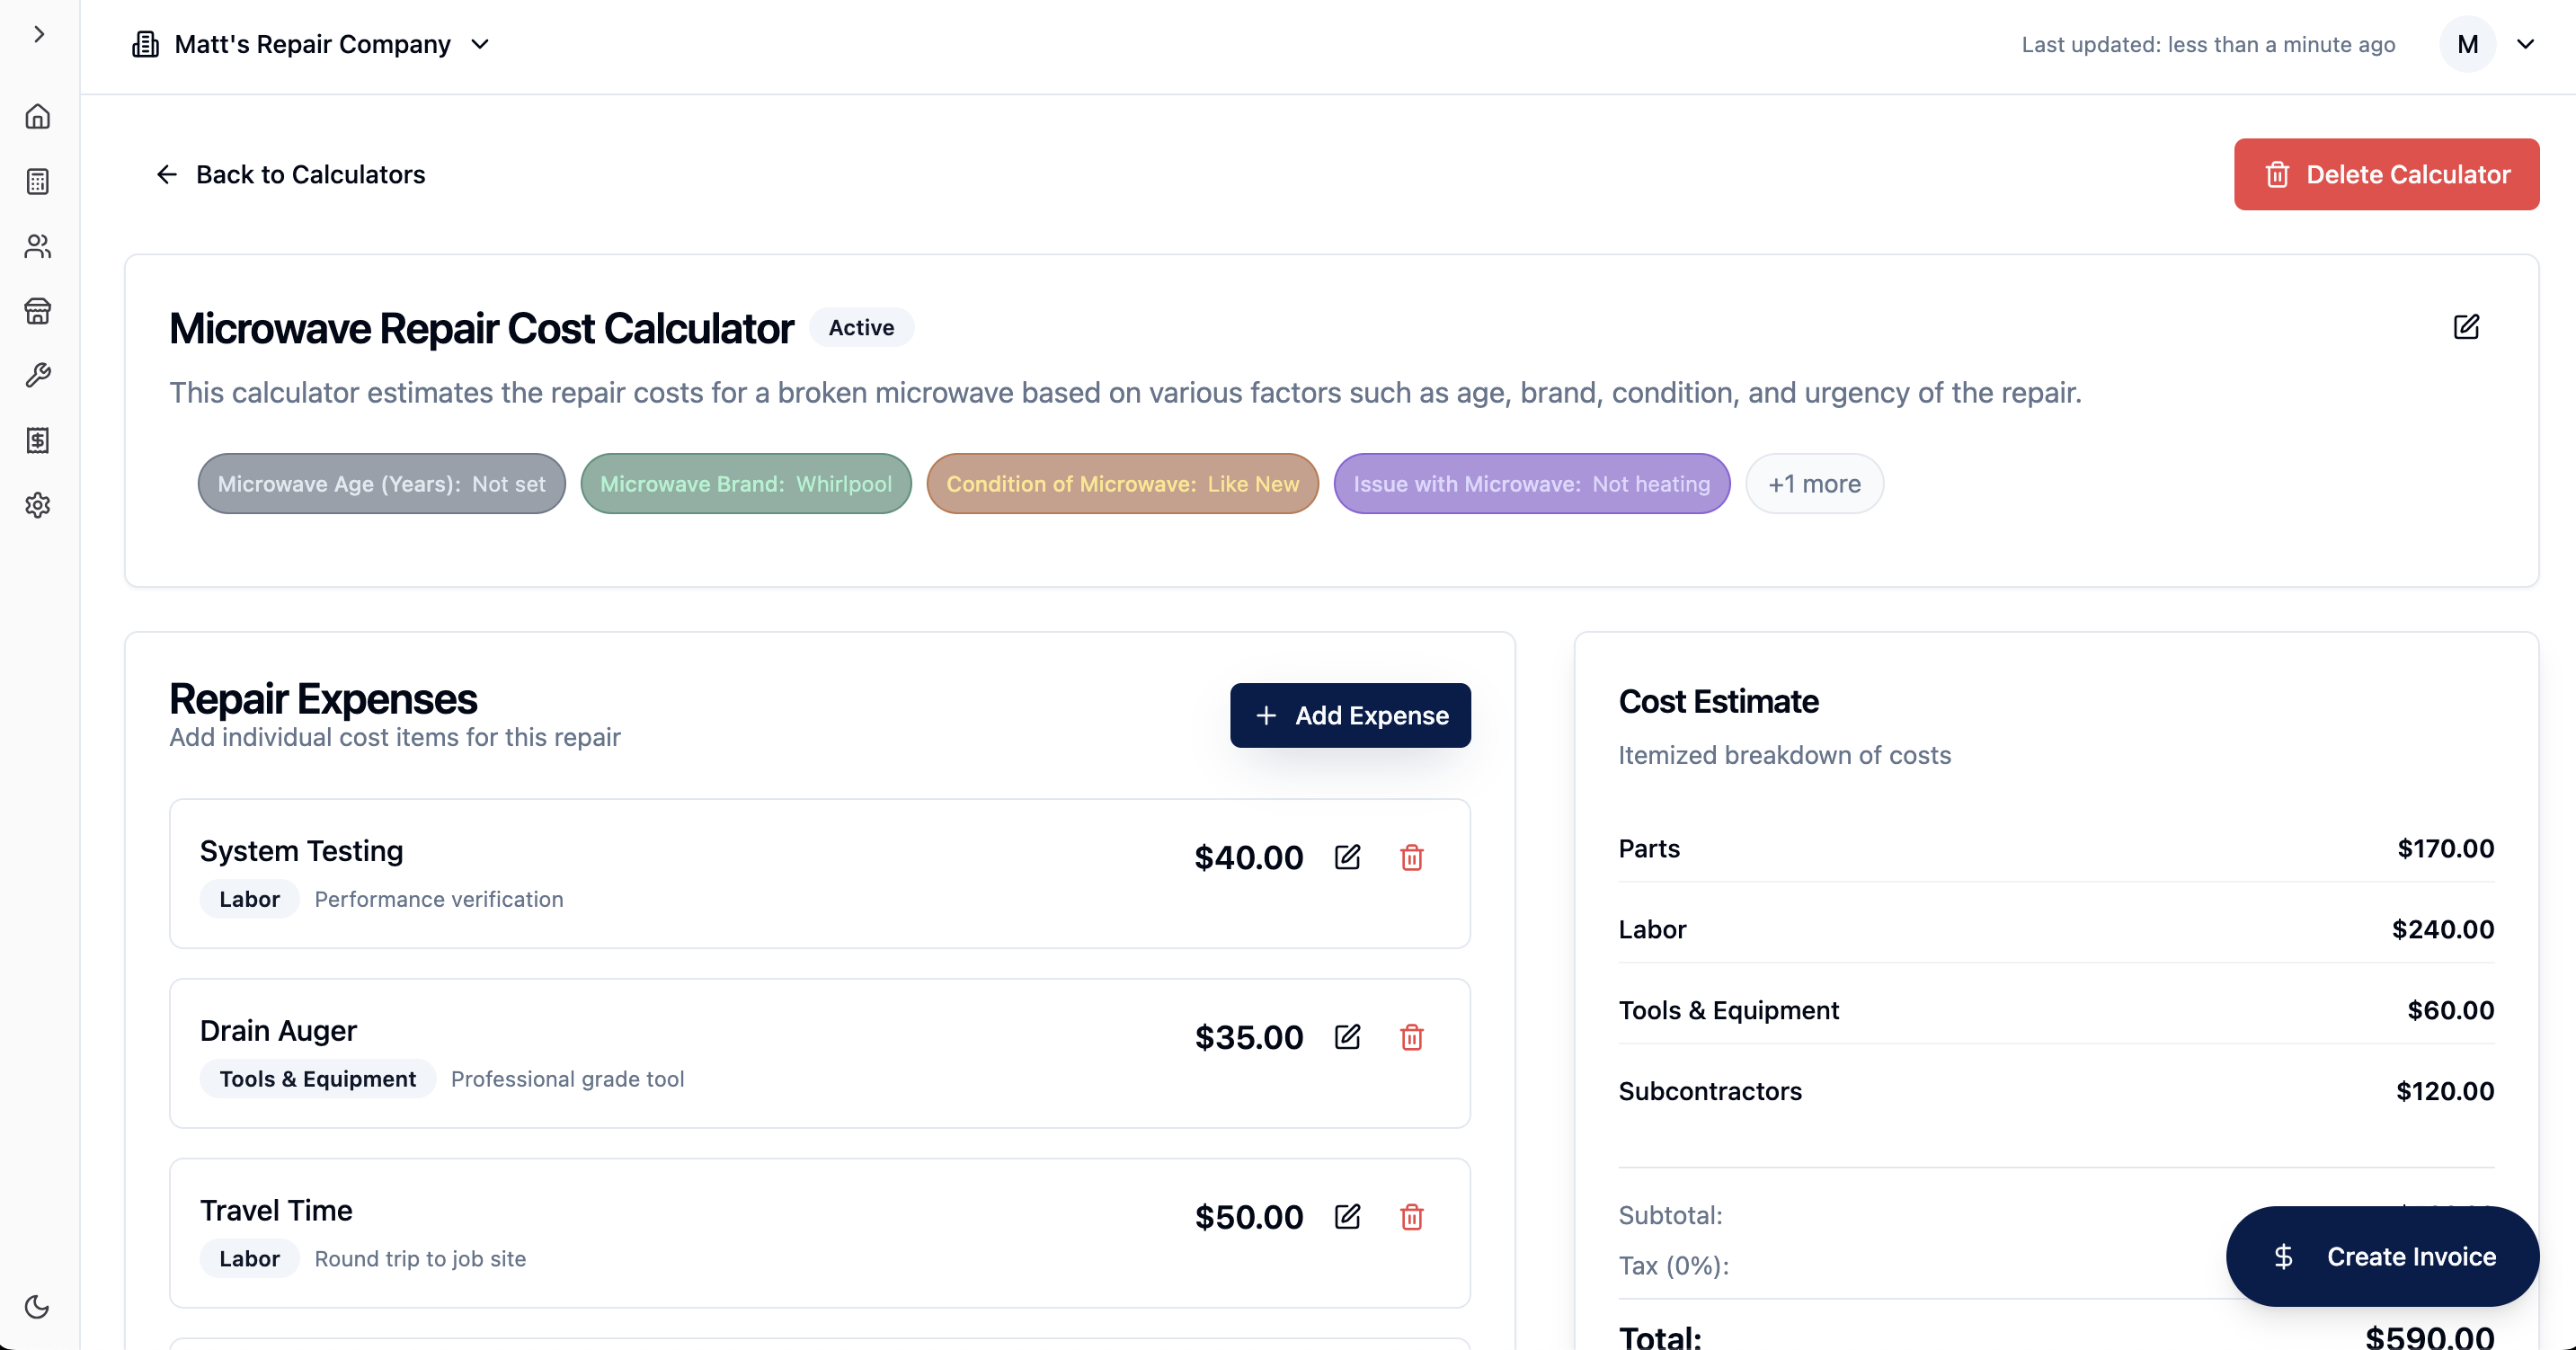Image resolution: width=2576 pixels, height=1350 pixels.
Task: Edit the Drain Auger expense
Action: click(x=1347, y=1037)
